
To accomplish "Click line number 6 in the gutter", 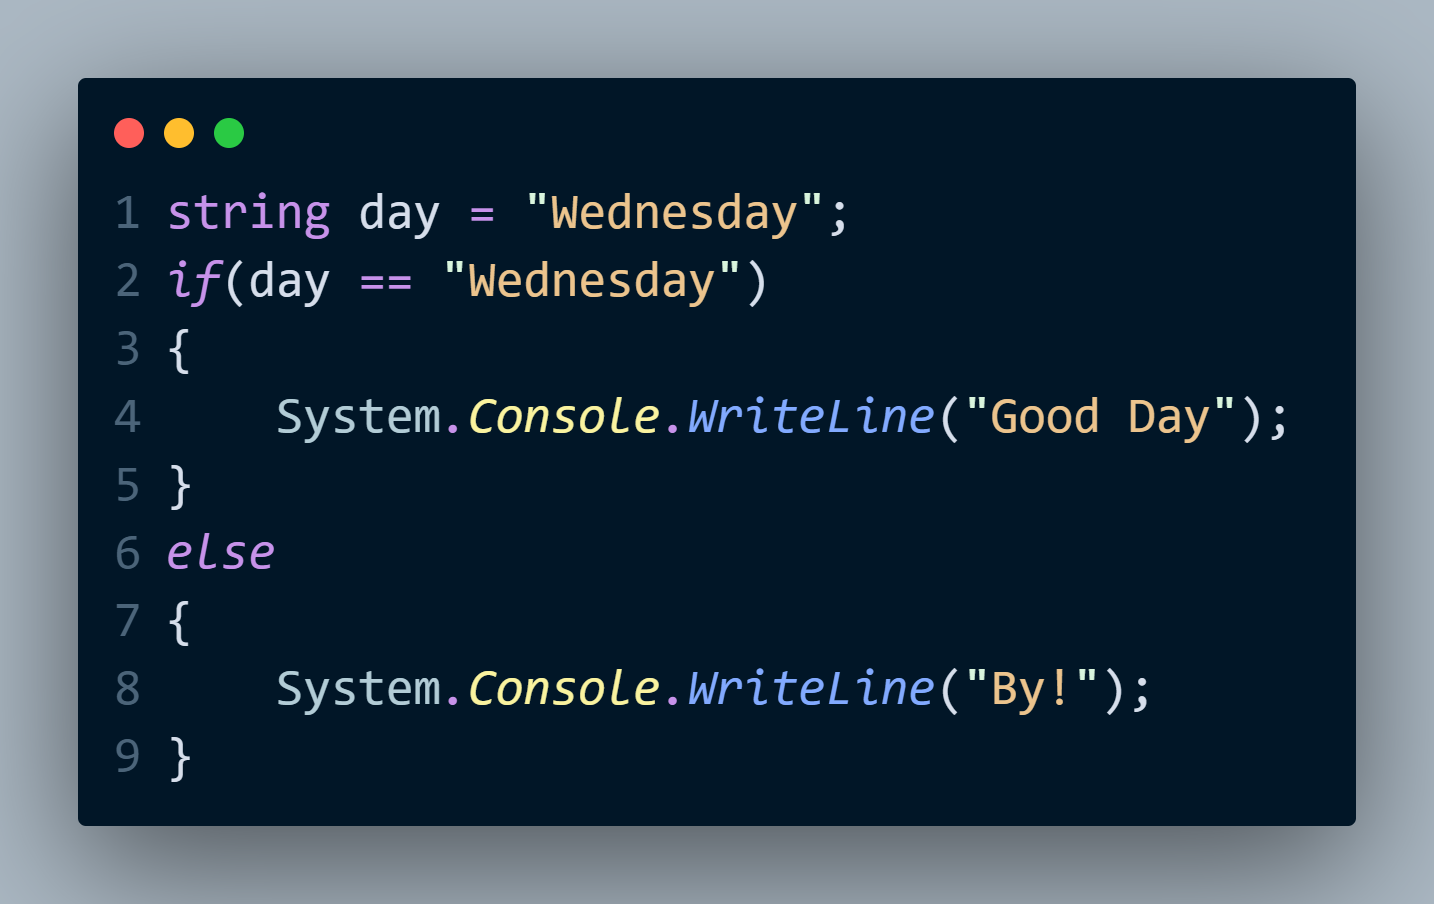I will pyautogui.click(x=127, y=553).
